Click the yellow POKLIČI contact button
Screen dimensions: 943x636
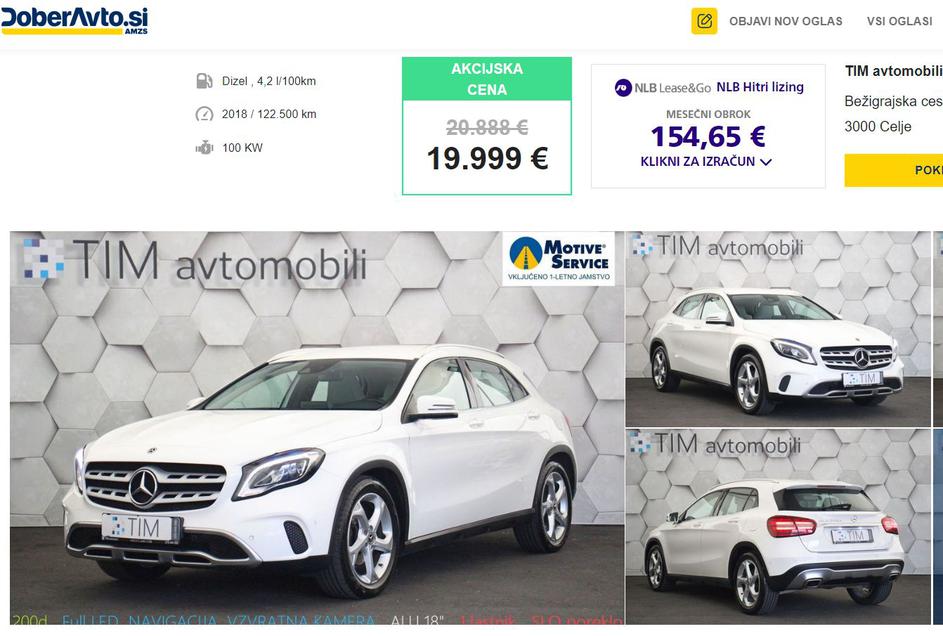tap(894, 170)
